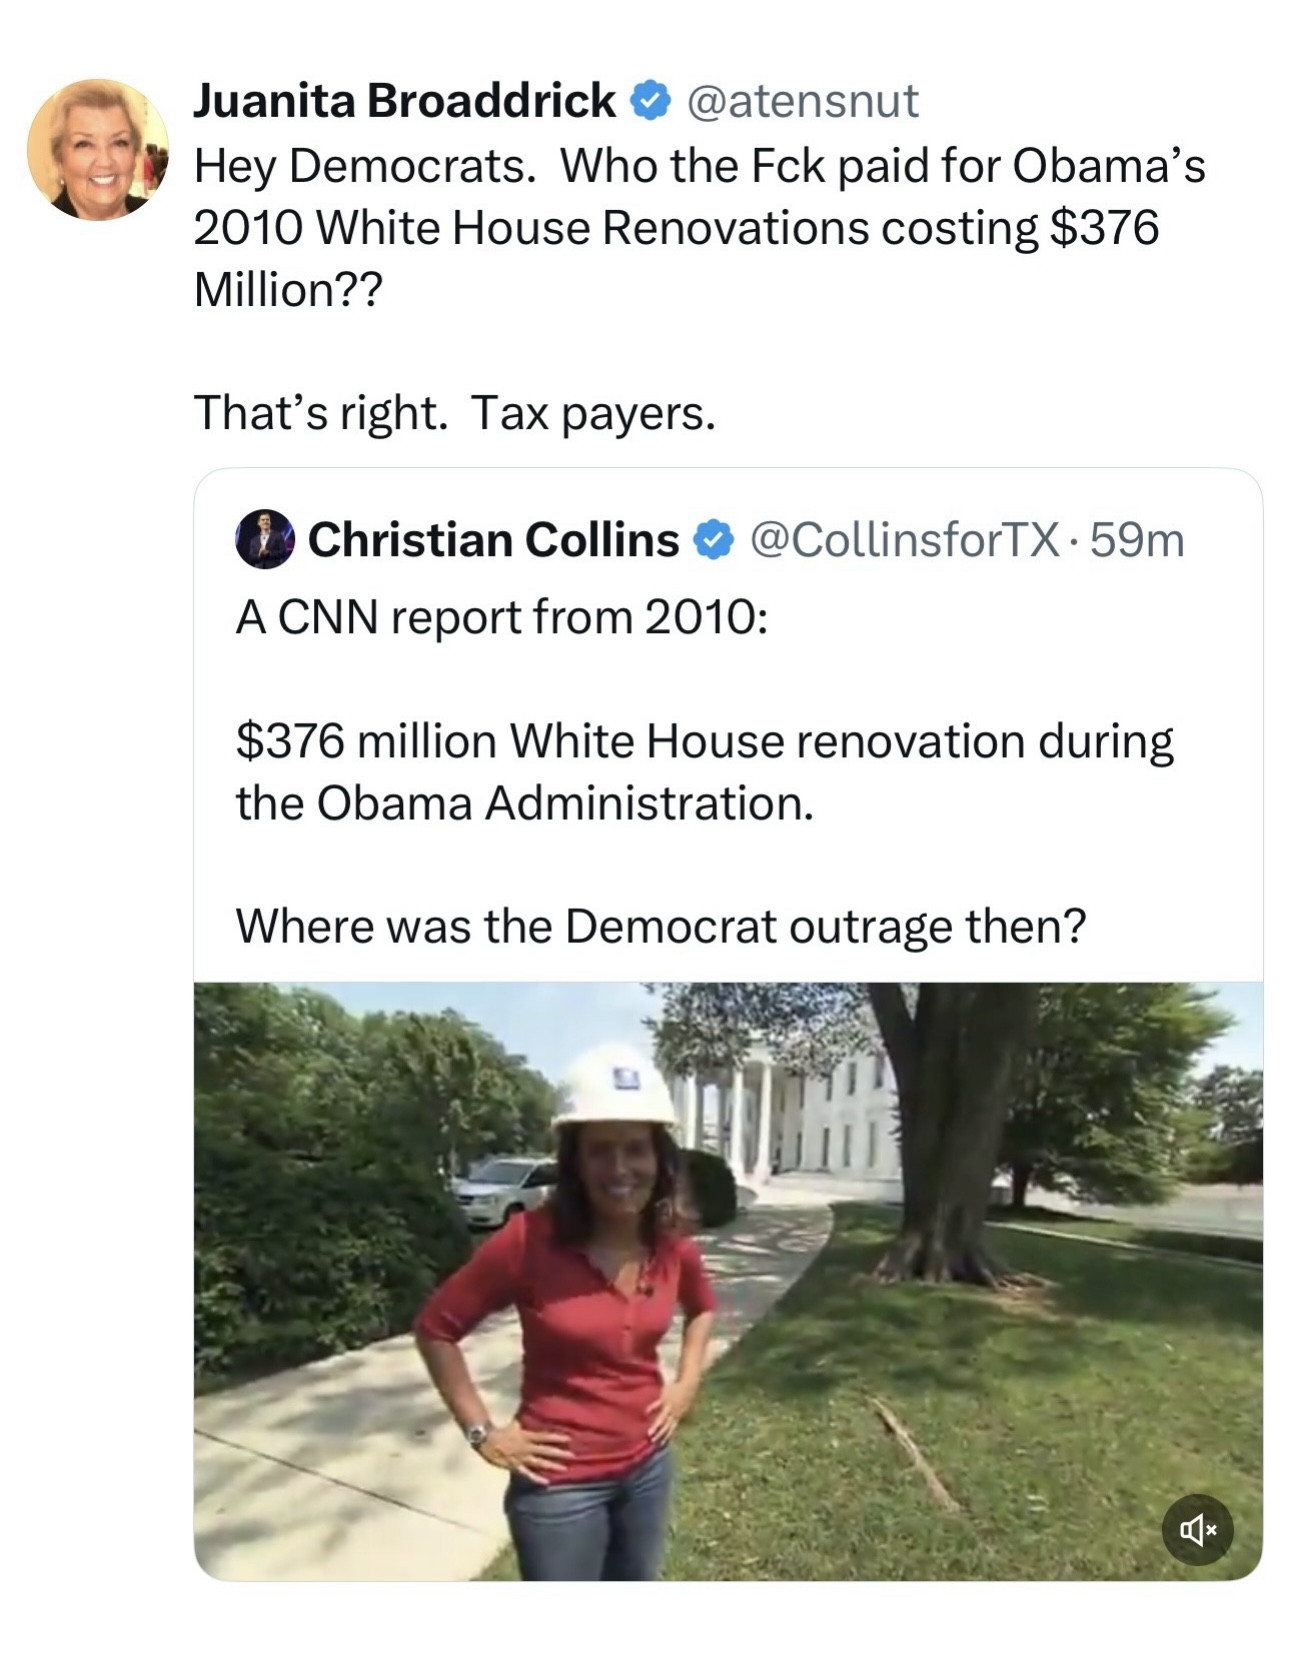Open the 59m timestamp
Viewport: 1290px width, 1669px height.
(1137, 540)
